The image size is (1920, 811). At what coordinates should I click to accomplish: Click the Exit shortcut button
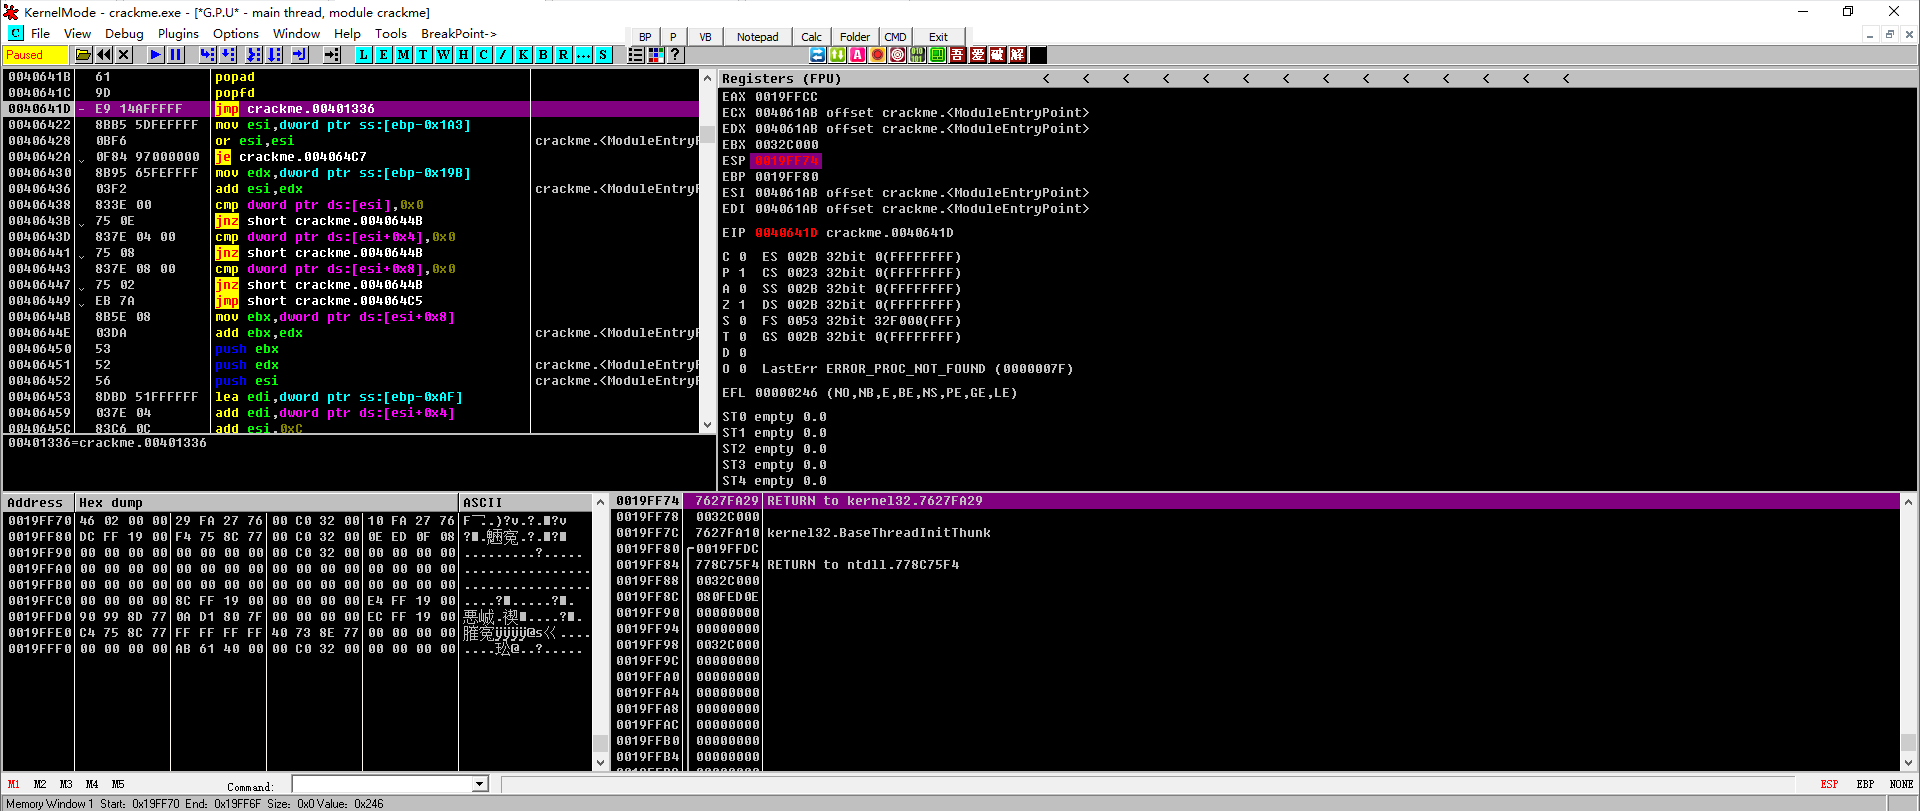pyautogui.click(x=938, y=37)
